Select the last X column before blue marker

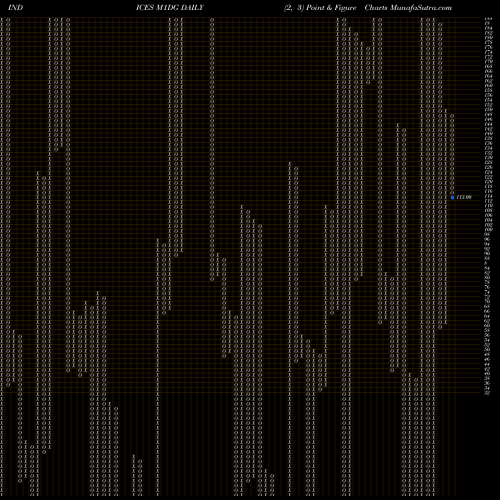pyautogui.click(x=446, y=216)
